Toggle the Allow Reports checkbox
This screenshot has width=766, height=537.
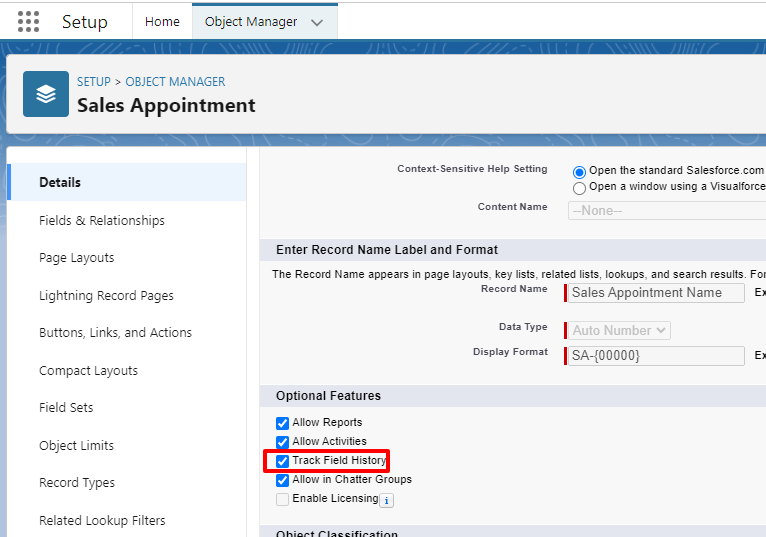click(x=282, y=423)
